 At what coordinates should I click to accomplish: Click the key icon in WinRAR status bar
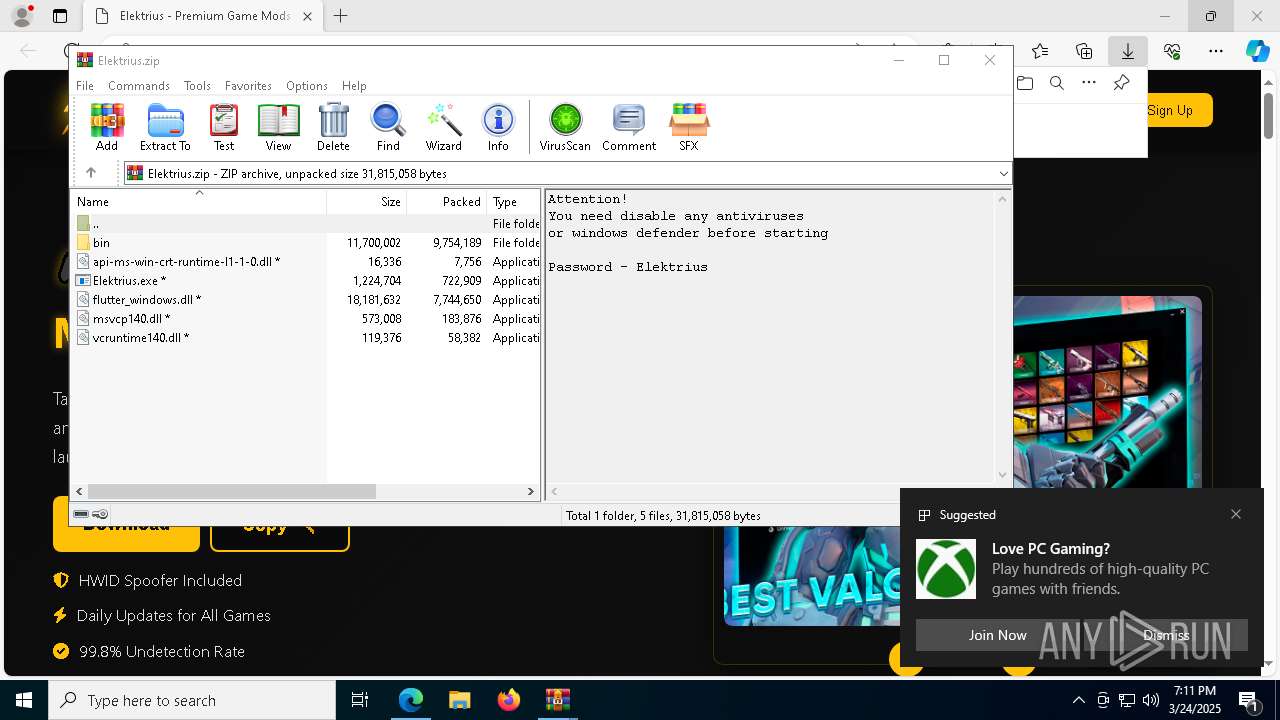tap(100, 514)
